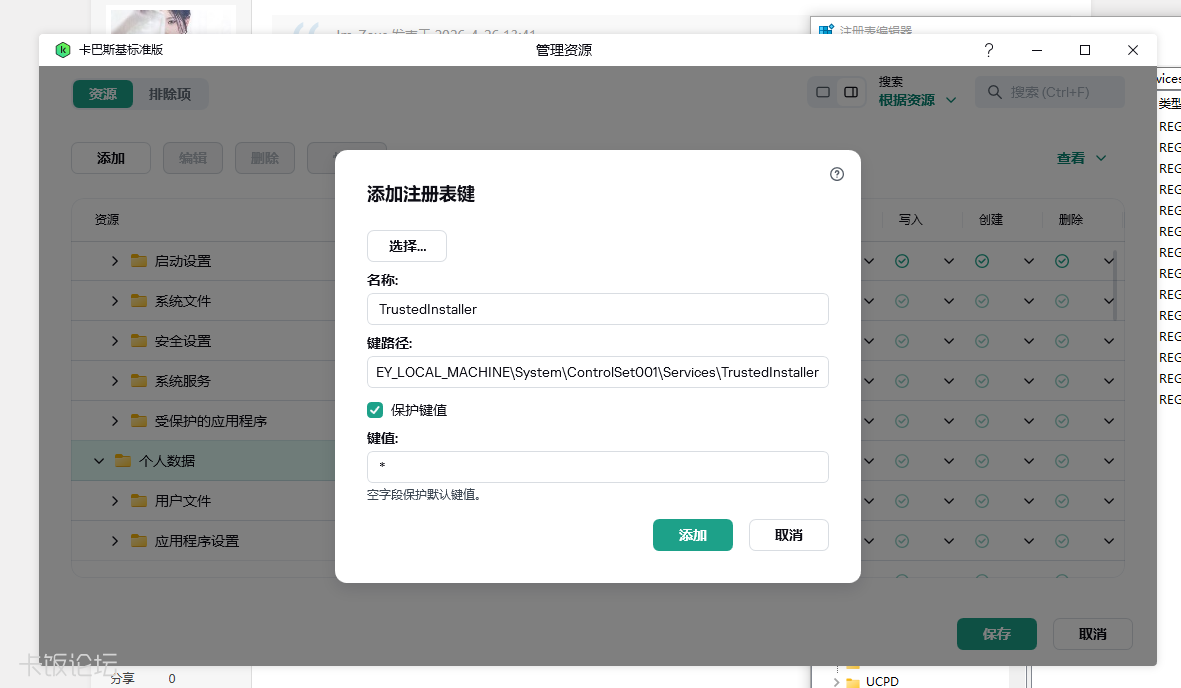The width and height of the screenshot is (1181, 688).
Task: Select split-pane view icon
Action: [851, 92]
